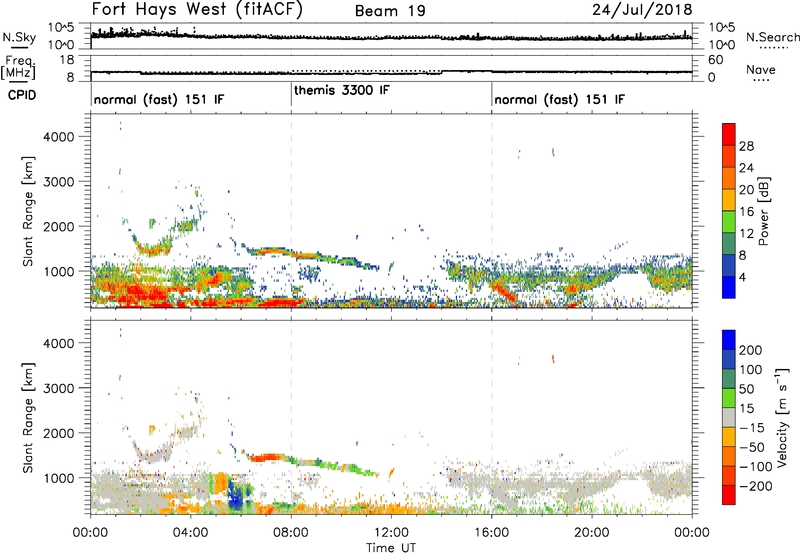Click the red top of the Power color bar
The width and height of the screenshot is (800, 554).
click(x=729, y=134)
